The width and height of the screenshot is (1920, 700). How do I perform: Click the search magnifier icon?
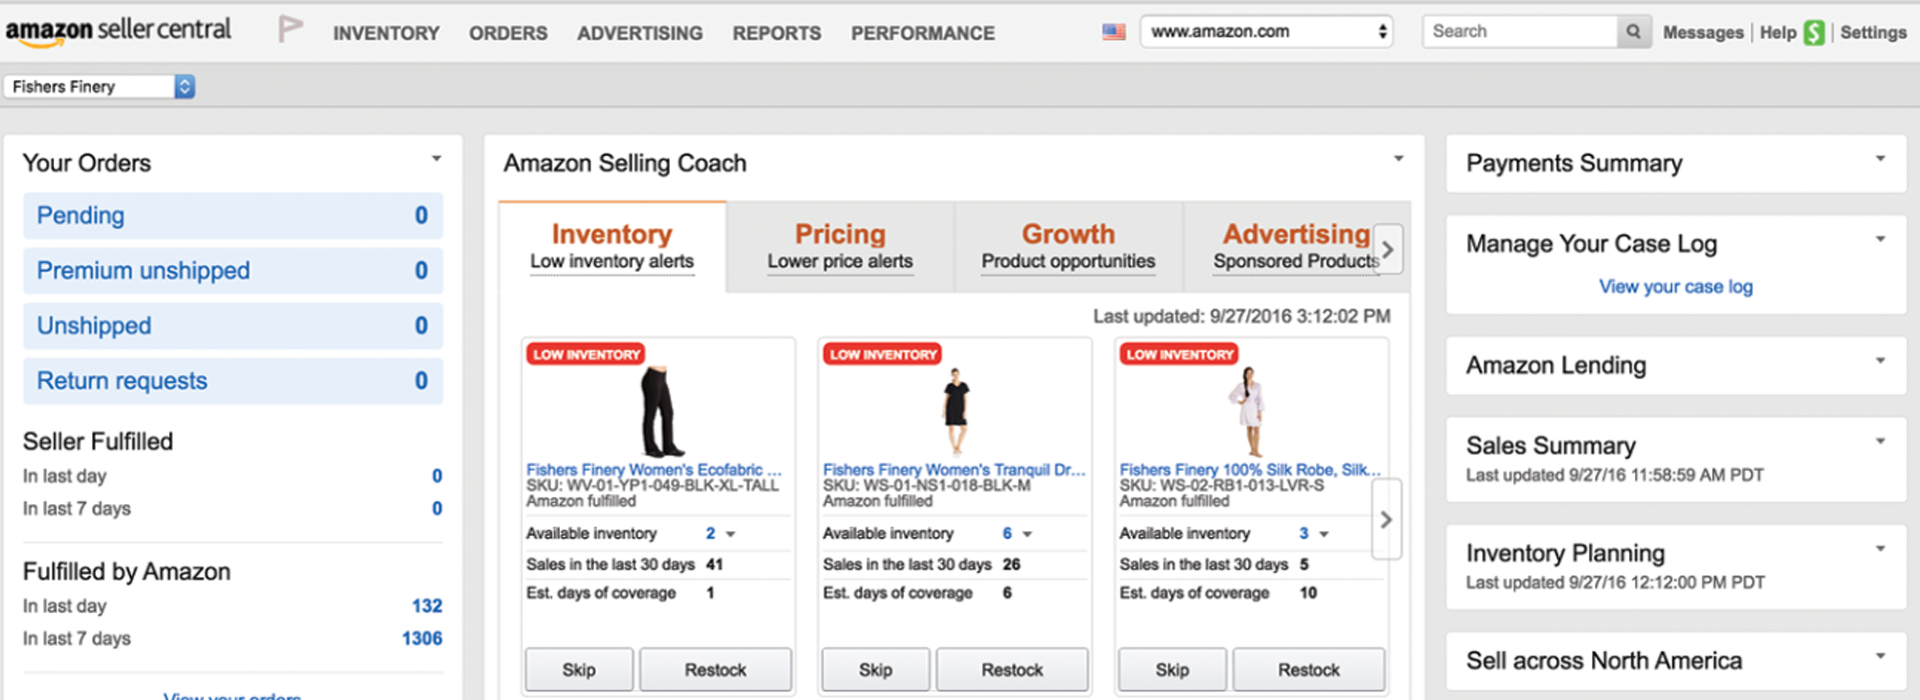pyautogui.click(x=1633, y=32)
